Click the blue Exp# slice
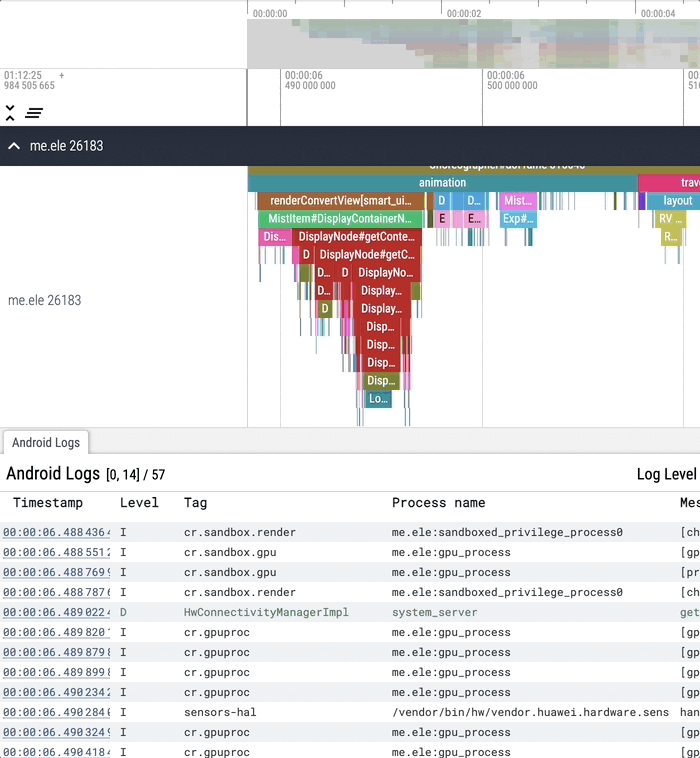 [x=518, y=219]
